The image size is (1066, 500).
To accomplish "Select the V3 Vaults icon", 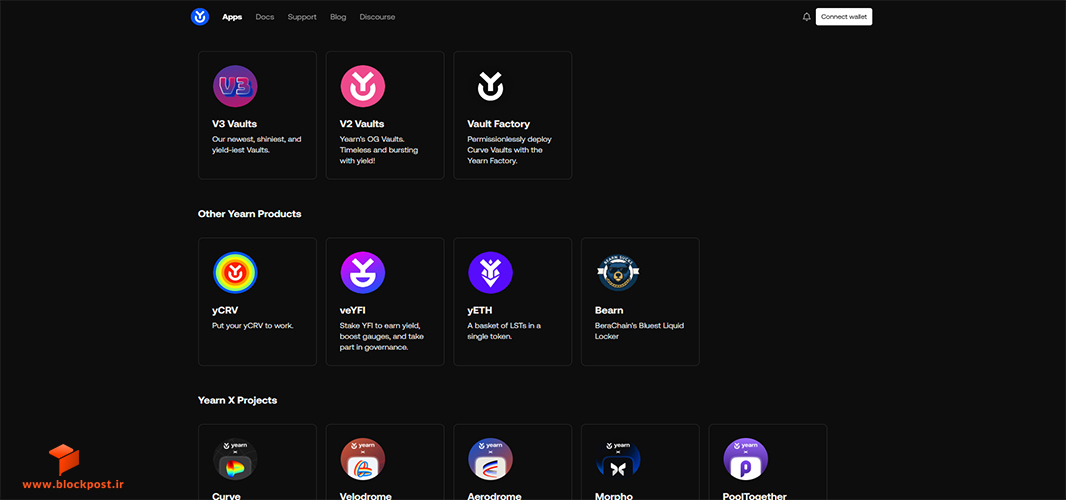I will tap(235, 86).
